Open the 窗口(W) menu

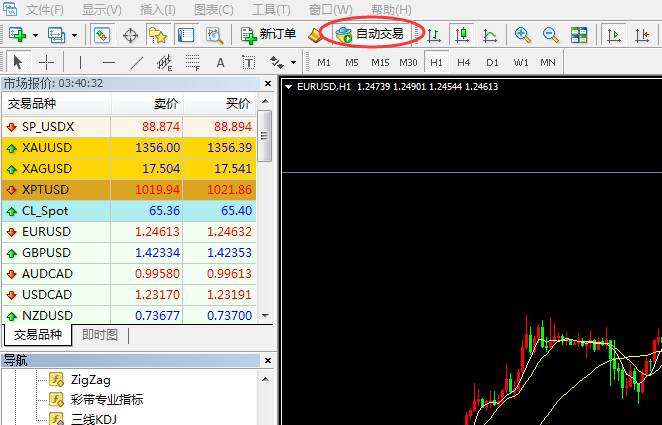(x=331, y=10)
